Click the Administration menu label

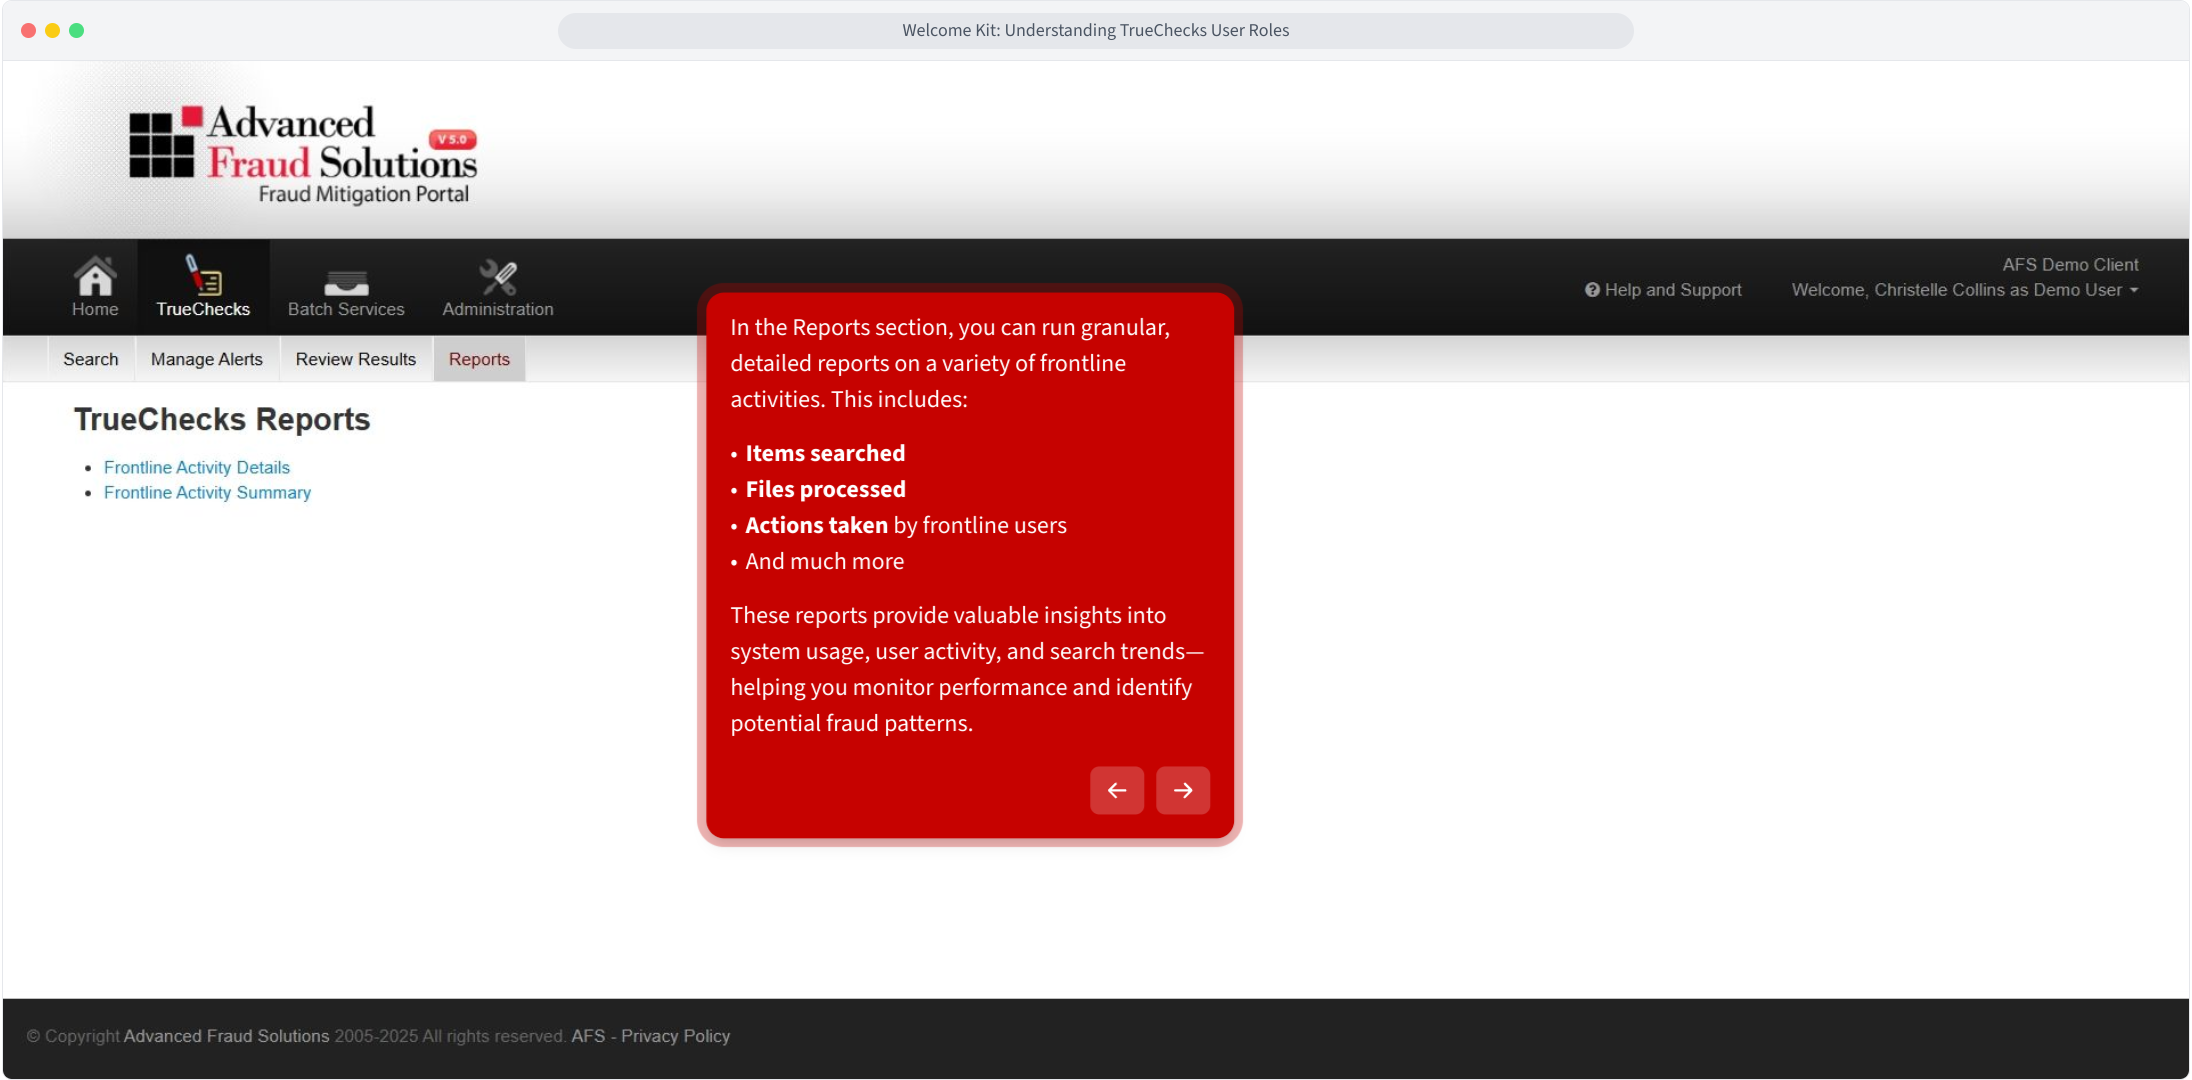coord(498,310)
